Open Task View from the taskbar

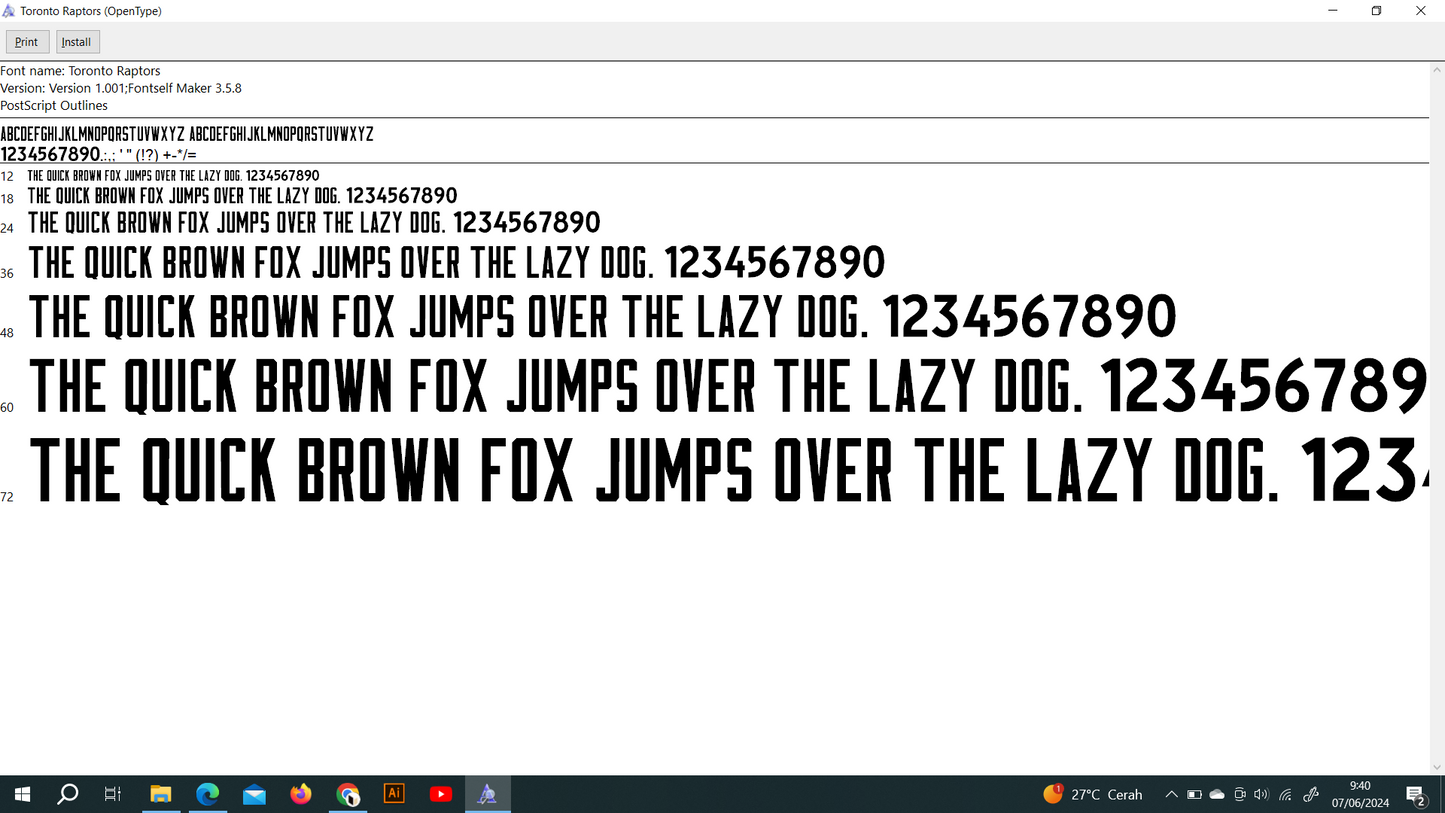(x=113, y=794)
